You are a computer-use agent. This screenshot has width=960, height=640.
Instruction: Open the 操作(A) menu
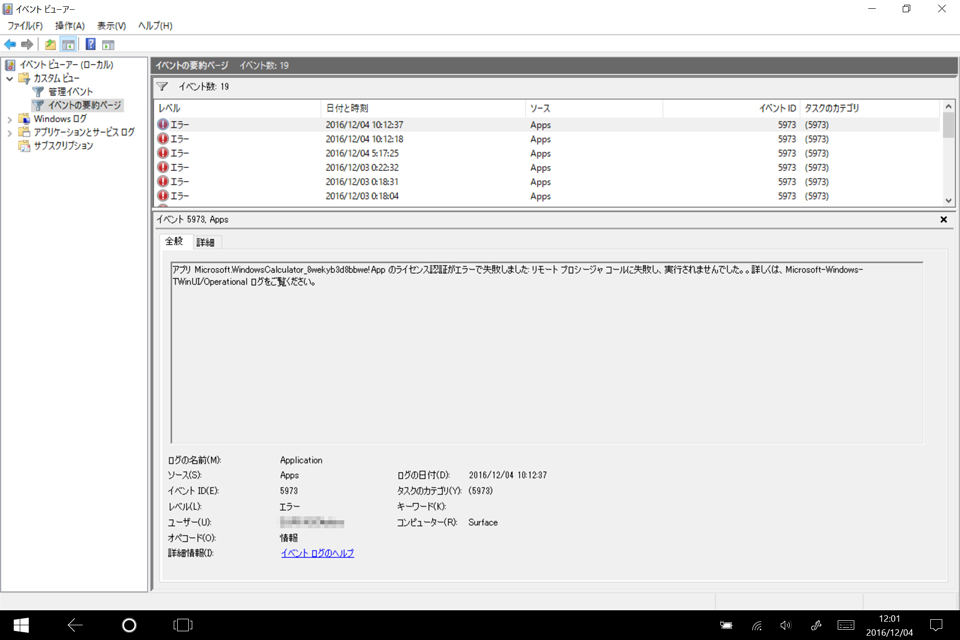coord(70,26)
